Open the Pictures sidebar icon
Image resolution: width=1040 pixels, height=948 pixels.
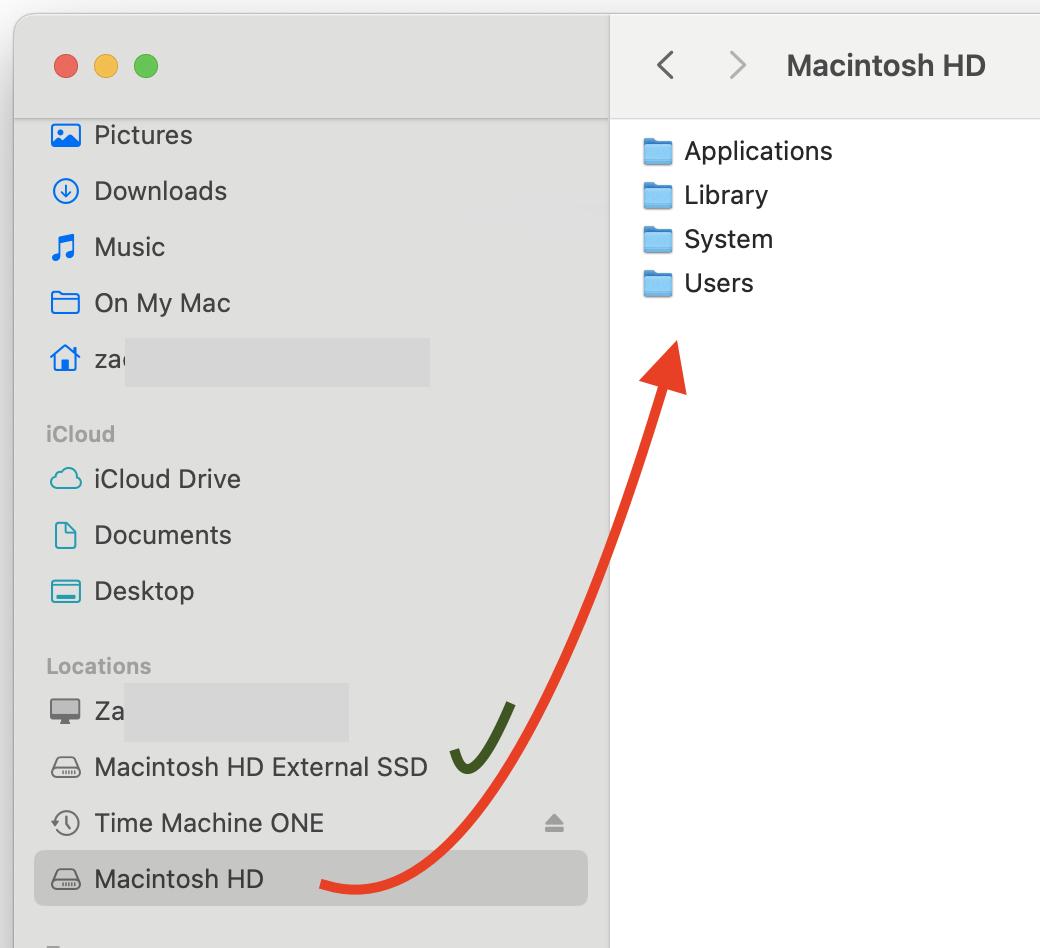65,135
